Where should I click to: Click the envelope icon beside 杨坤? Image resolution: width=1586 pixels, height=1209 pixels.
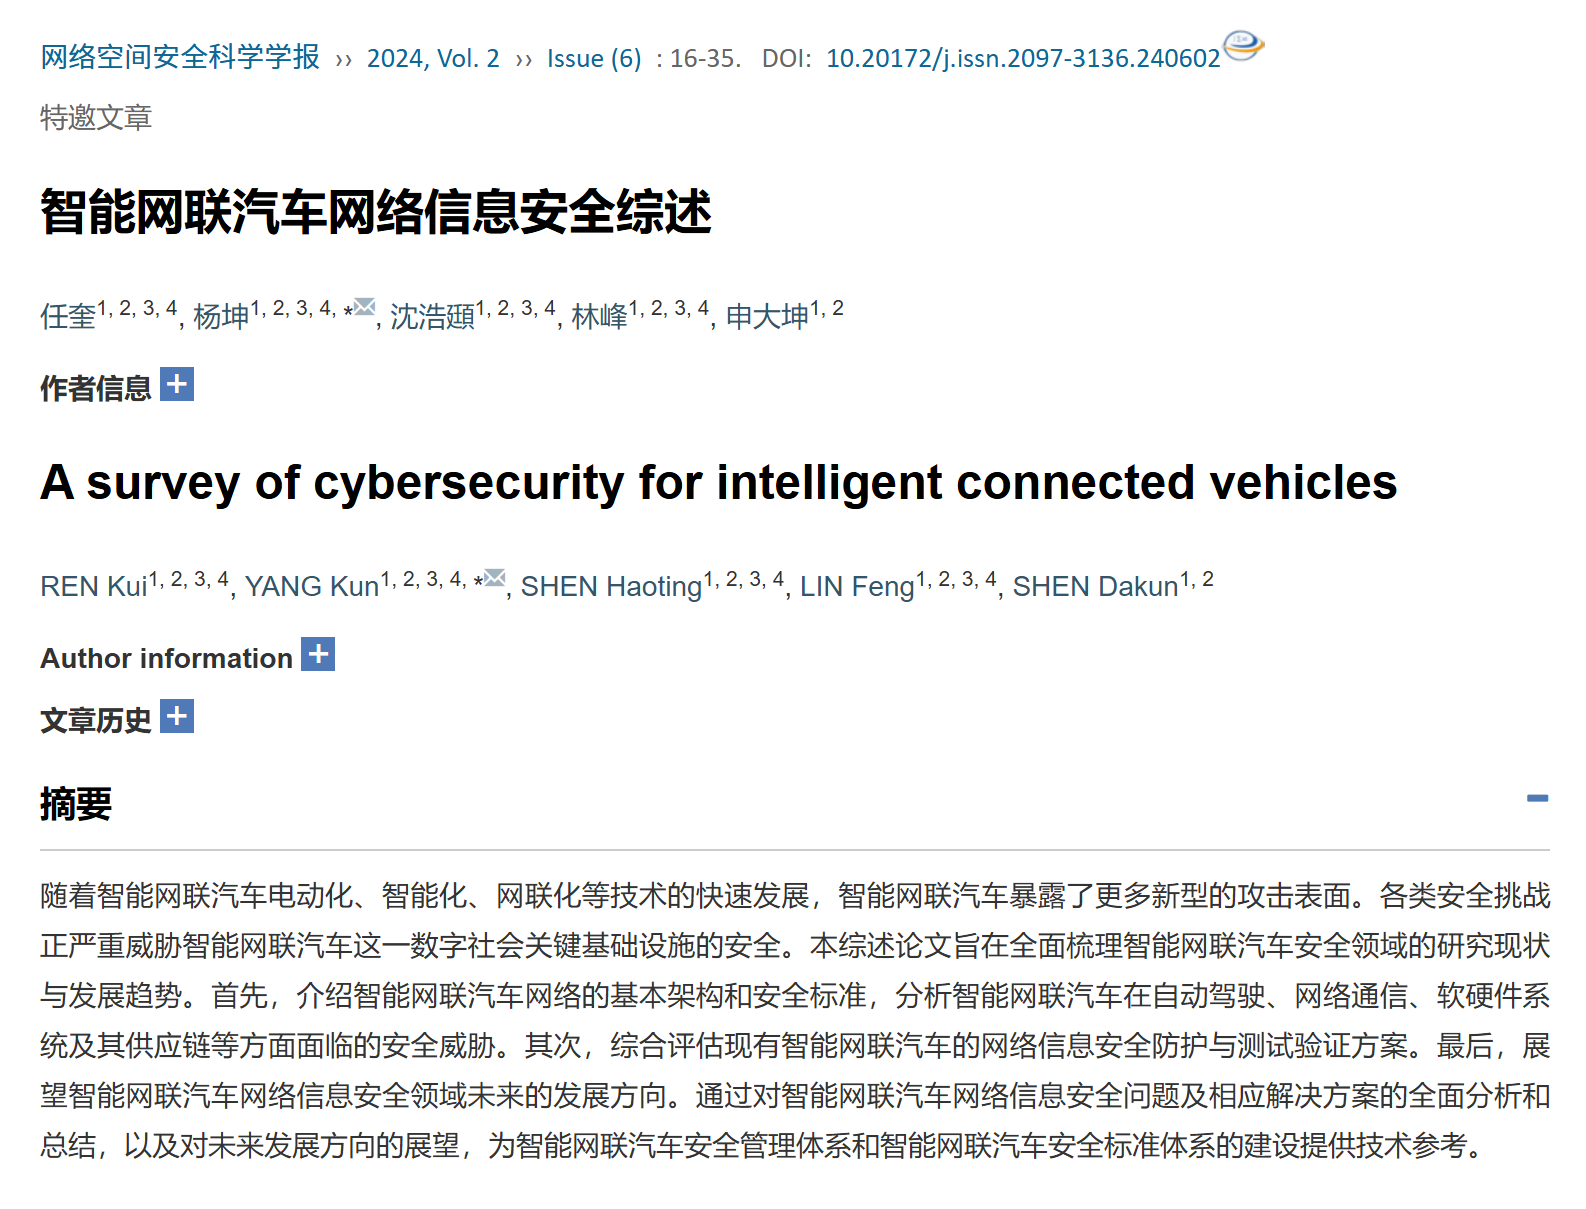coord(365,306)
